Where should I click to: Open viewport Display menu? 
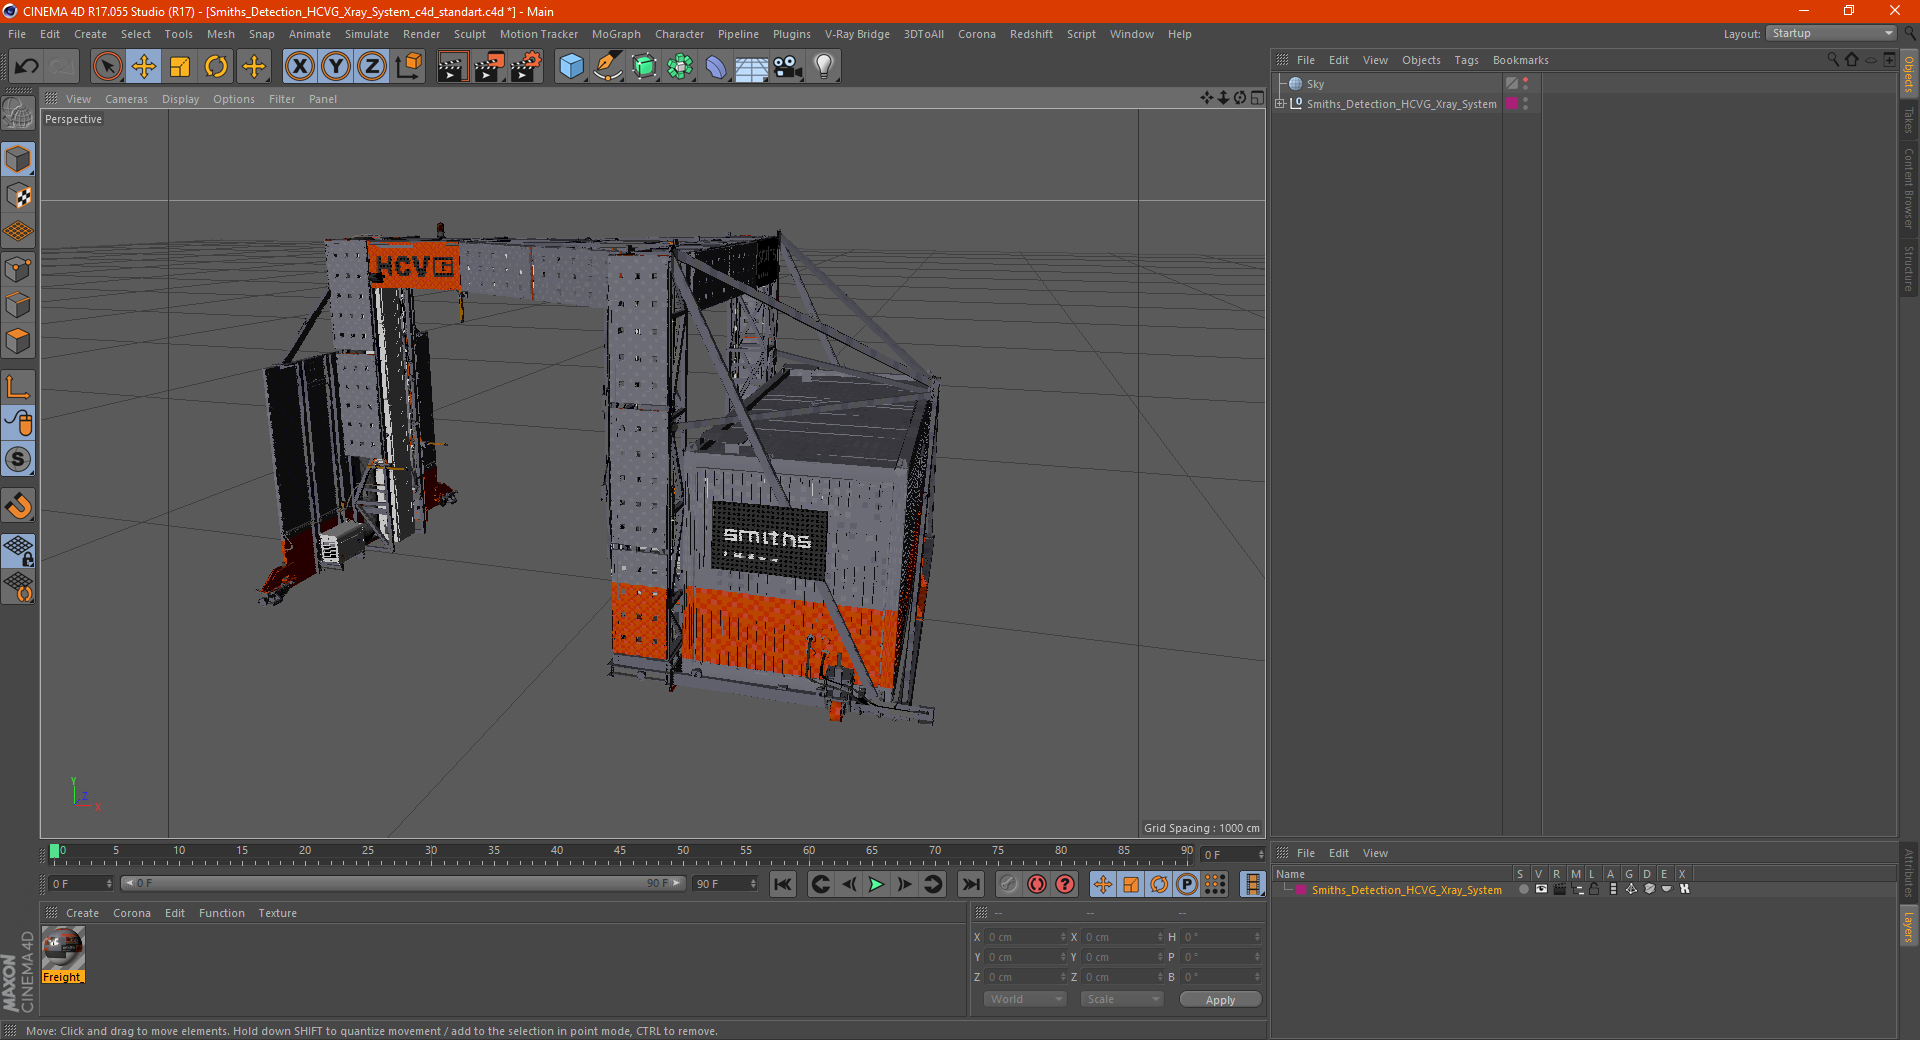pyautogui.click(x=180, y=99)
